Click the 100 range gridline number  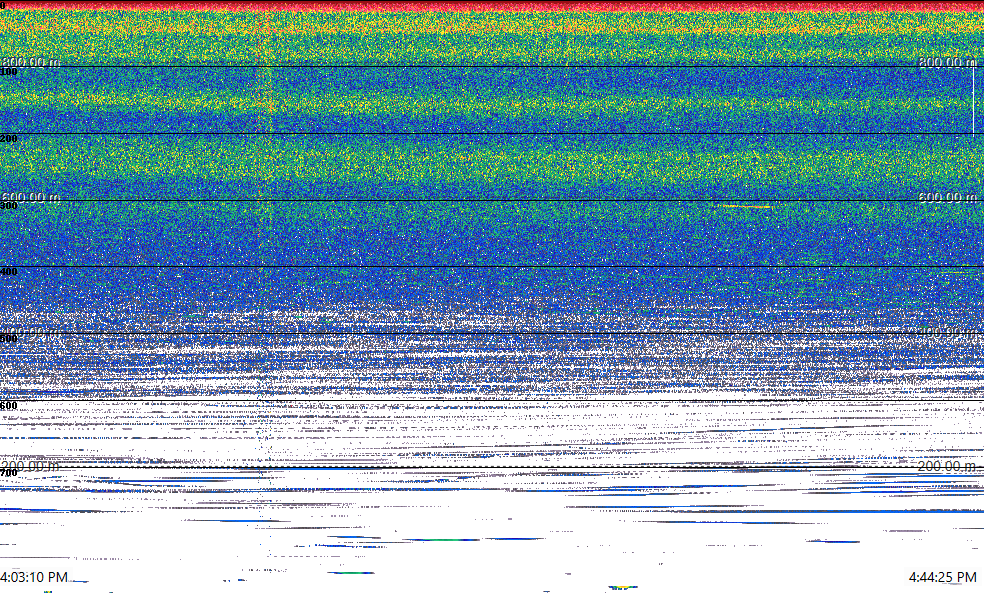coord(9,72)
